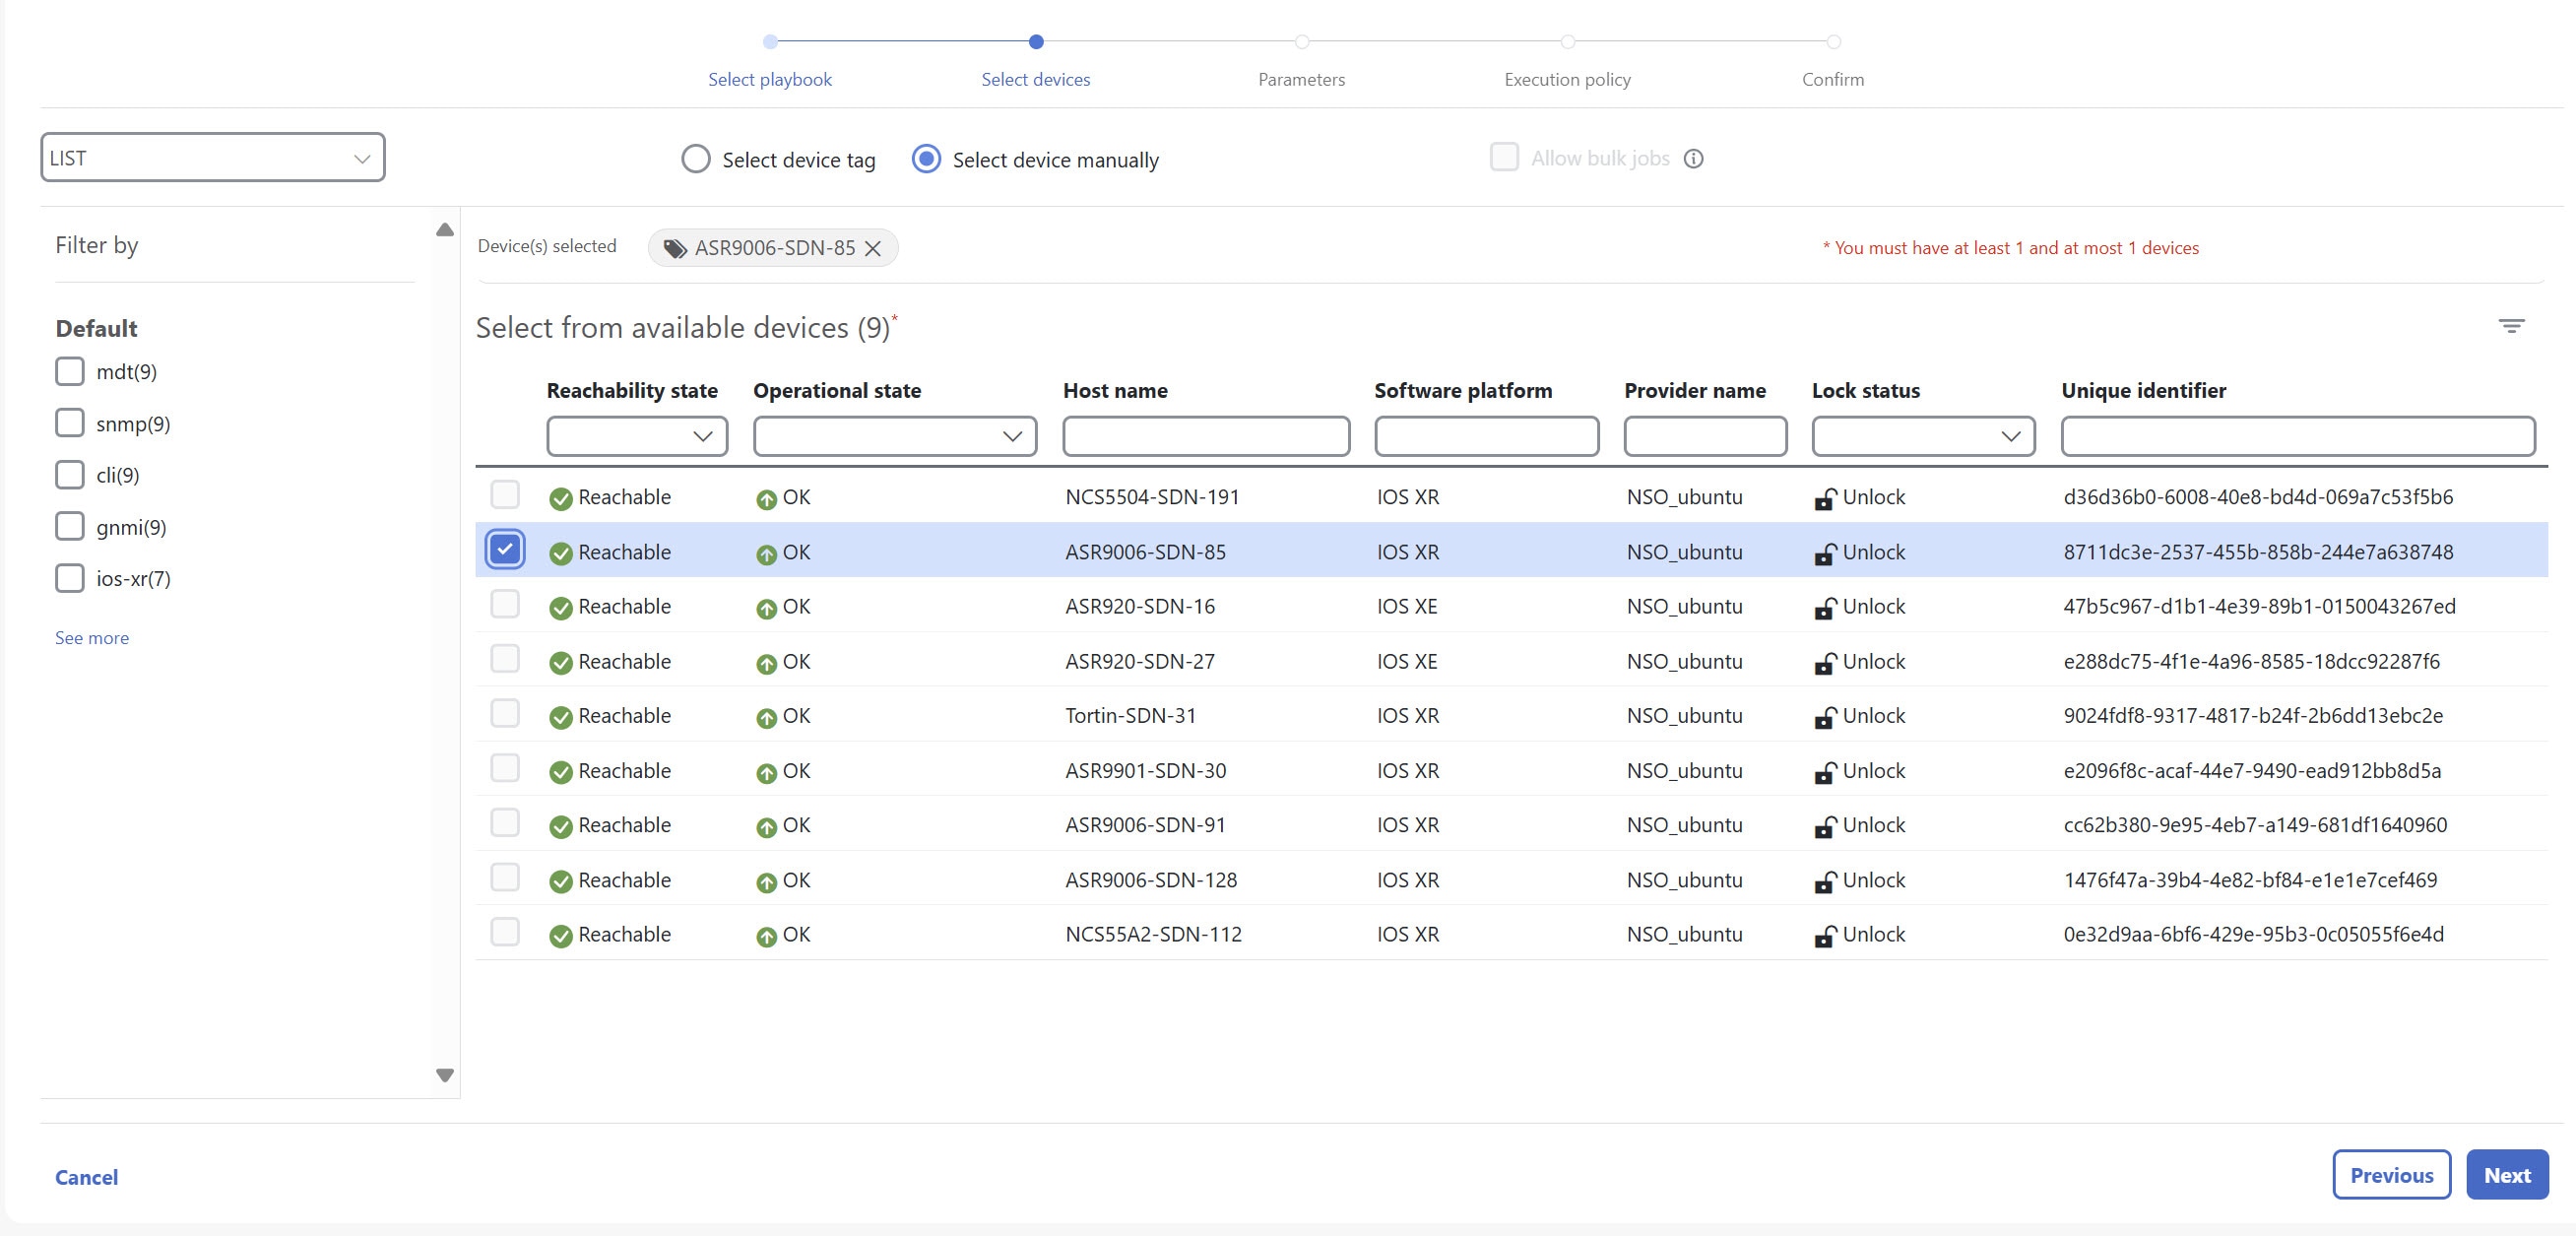Cancel the playbook wizard
Screen dimensions: 2576x1236
point(86,1177)
